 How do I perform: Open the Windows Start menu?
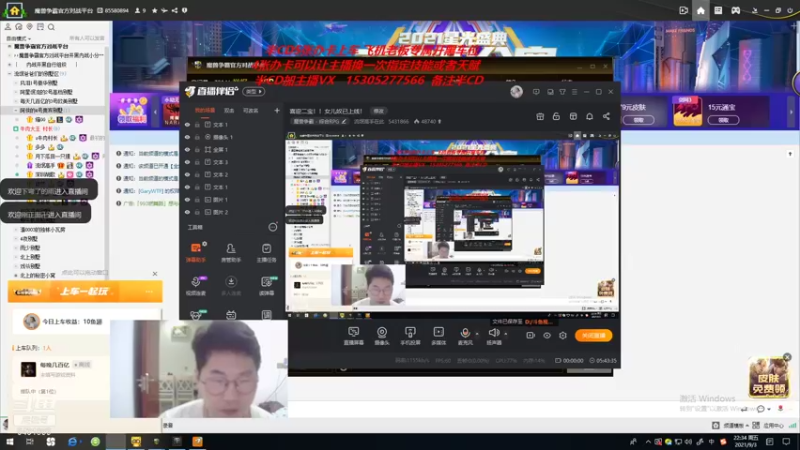click(x=10, y=442)
